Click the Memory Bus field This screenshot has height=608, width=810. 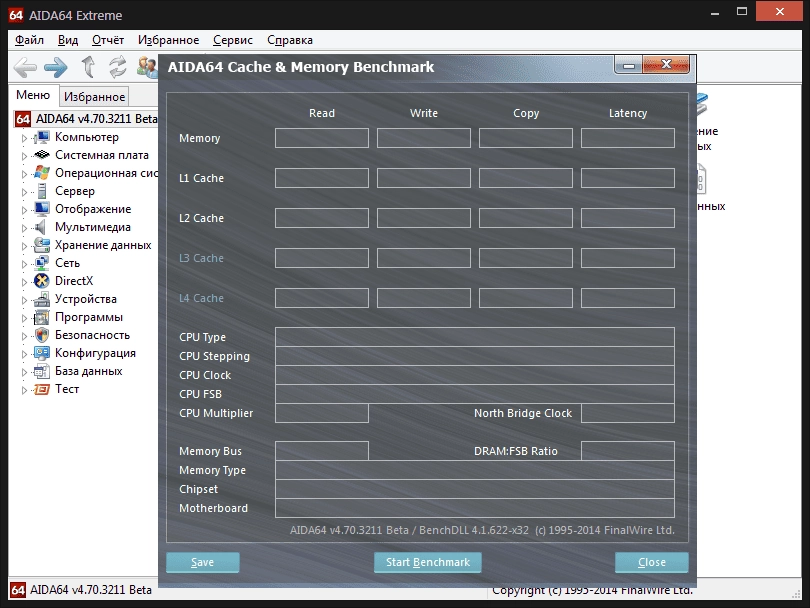(x=322, y=451)
